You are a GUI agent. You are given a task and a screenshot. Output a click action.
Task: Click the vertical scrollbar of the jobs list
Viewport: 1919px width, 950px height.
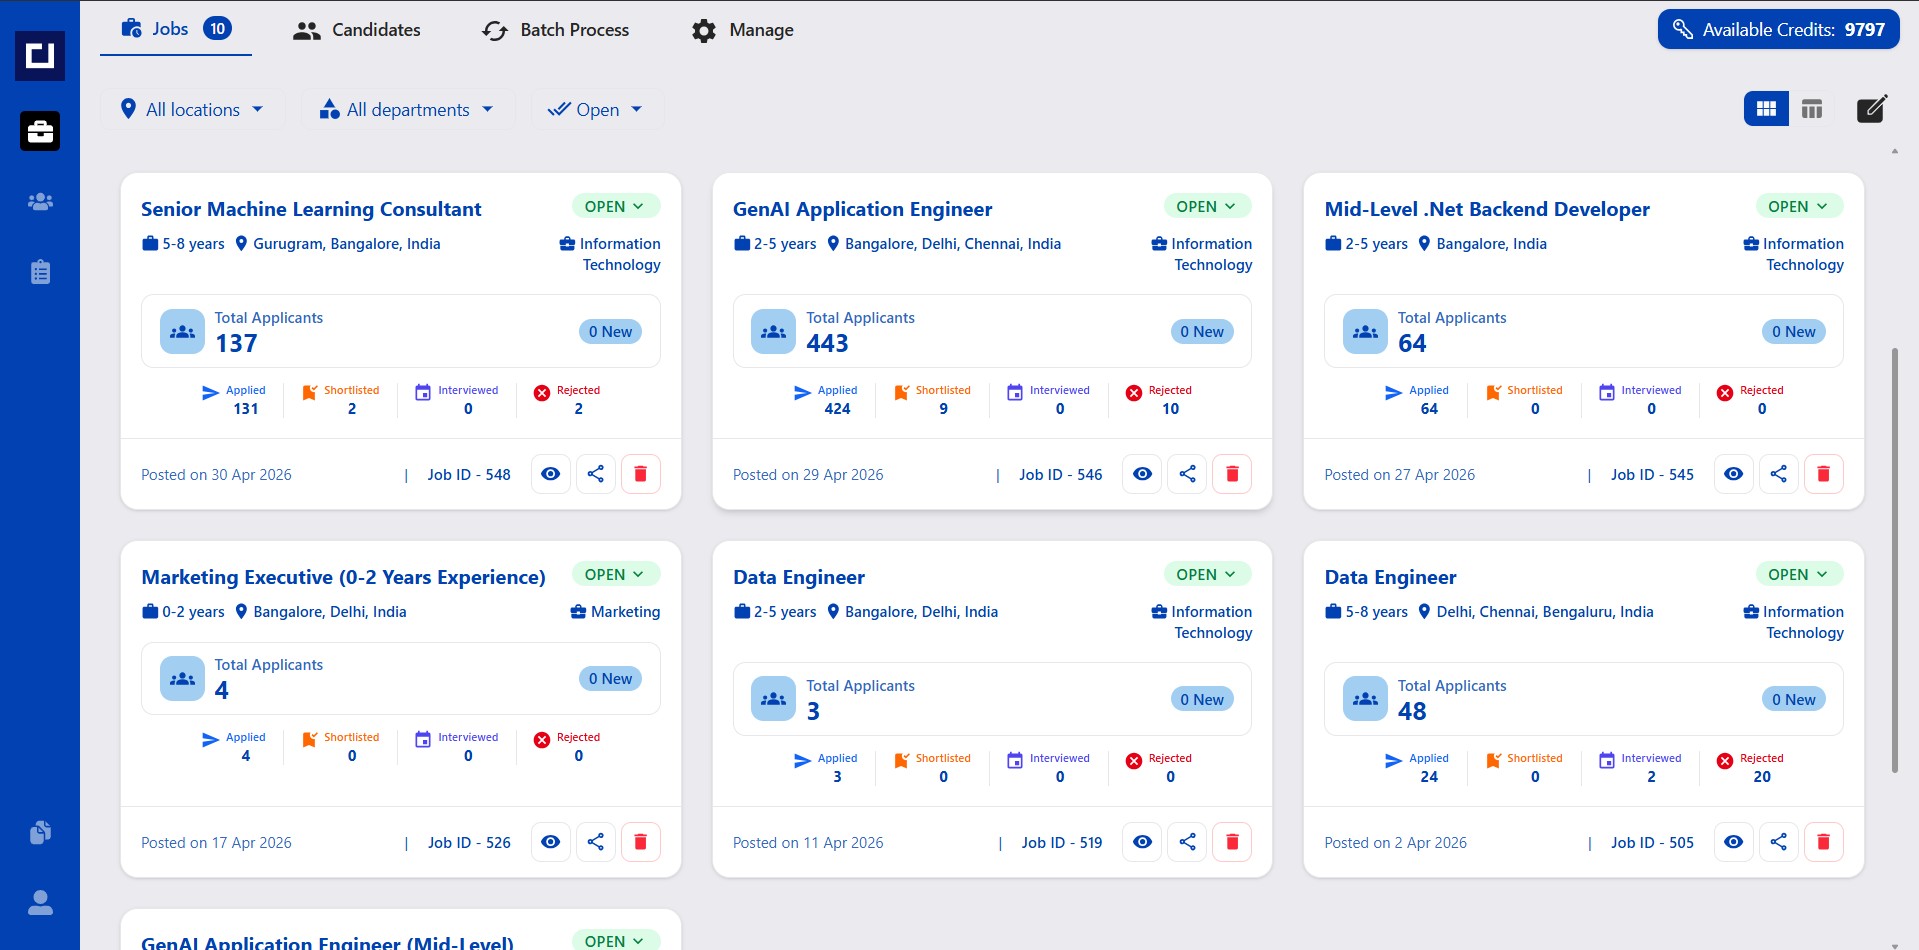point(1894,560)
